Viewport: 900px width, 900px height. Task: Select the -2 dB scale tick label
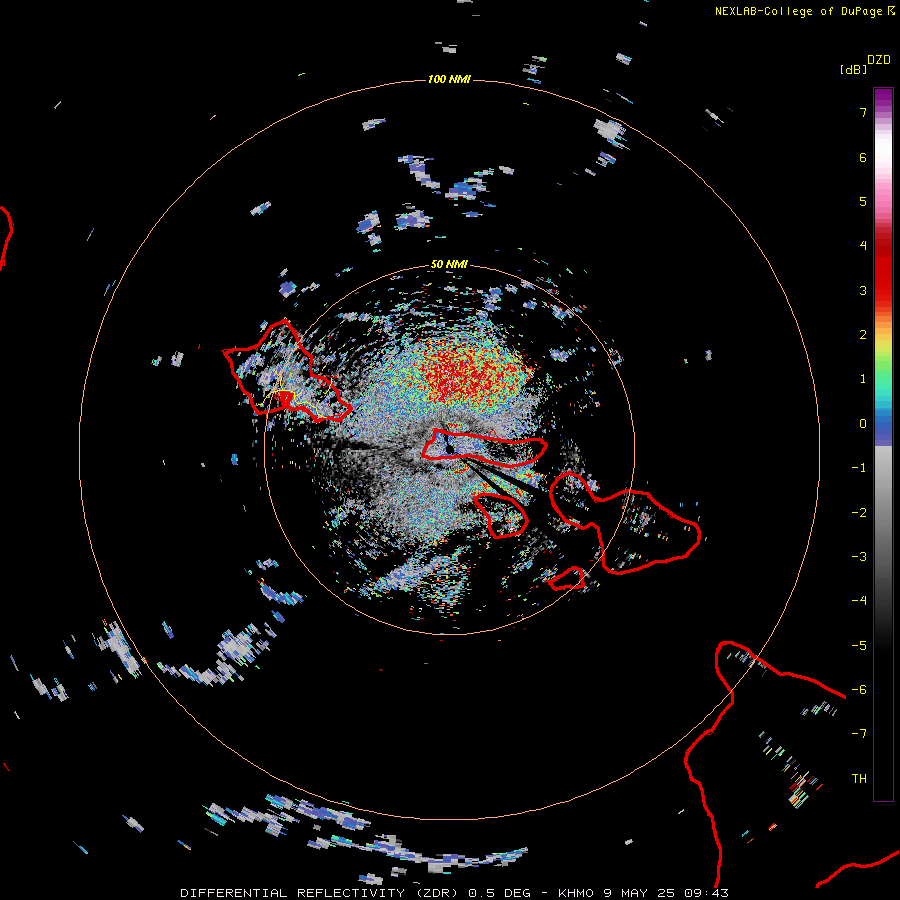coord(859,513)
